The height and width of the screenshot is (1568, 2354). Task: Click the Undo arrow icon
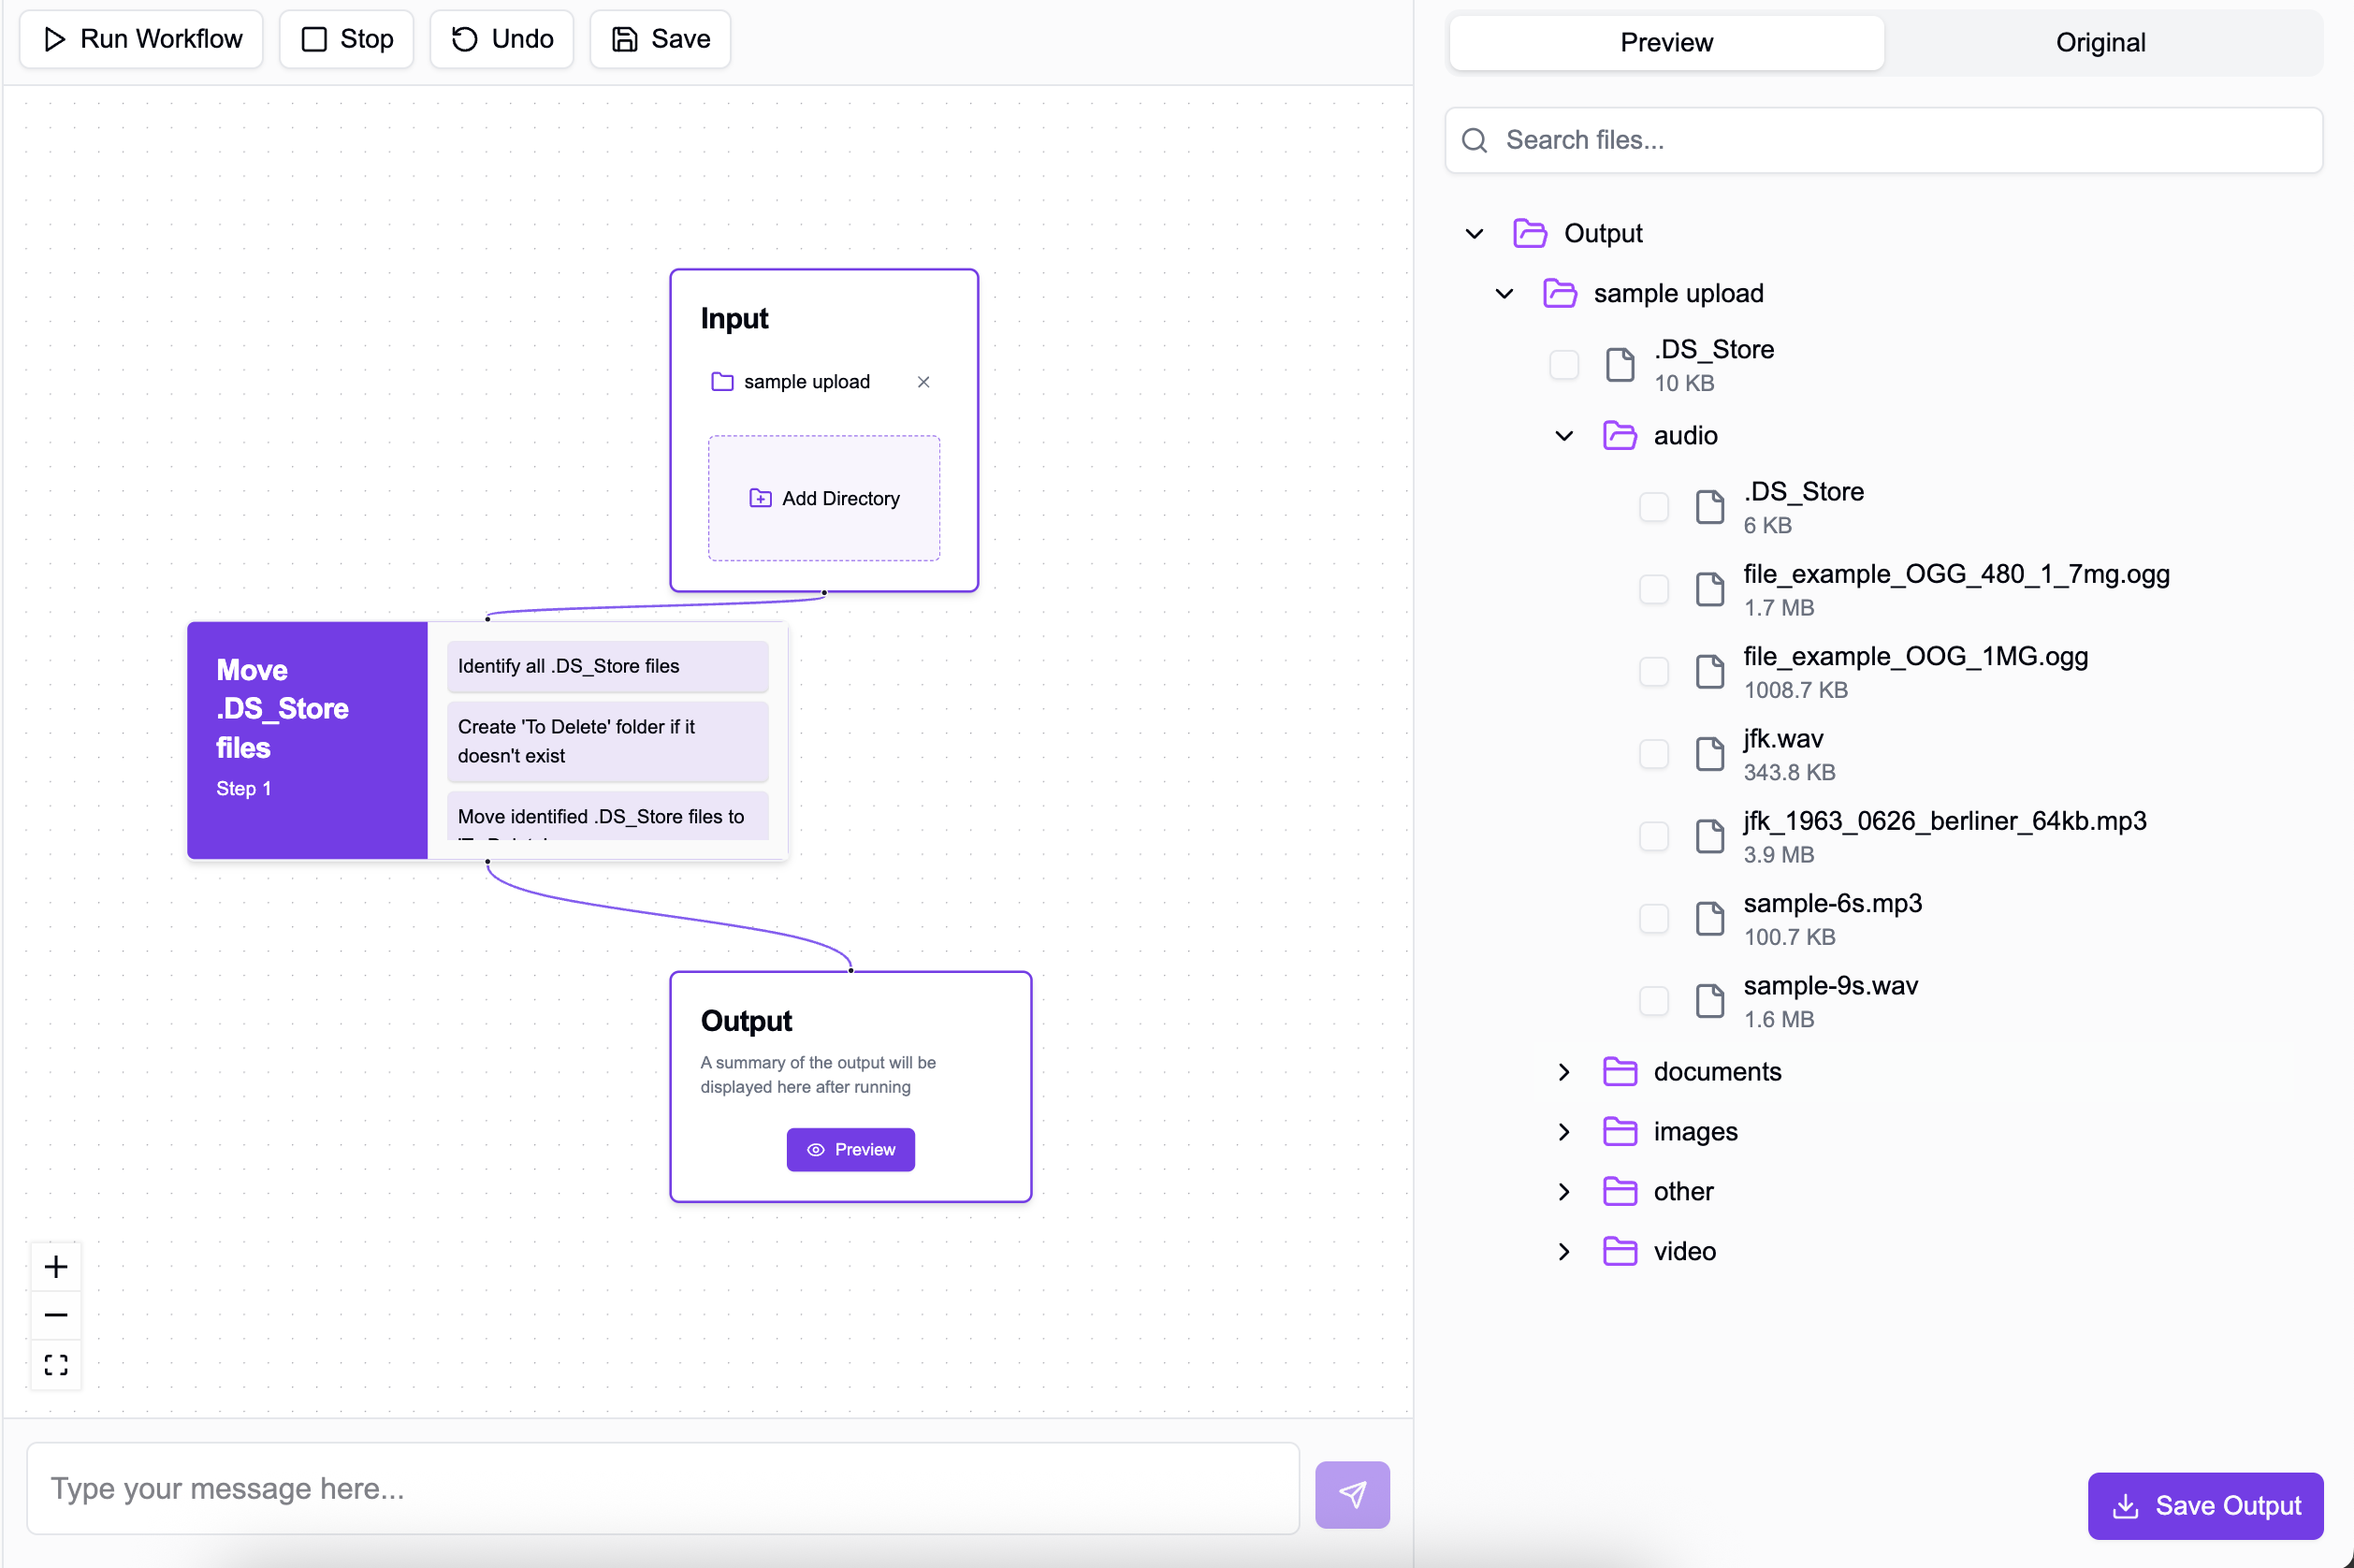[x=464, y=39]
